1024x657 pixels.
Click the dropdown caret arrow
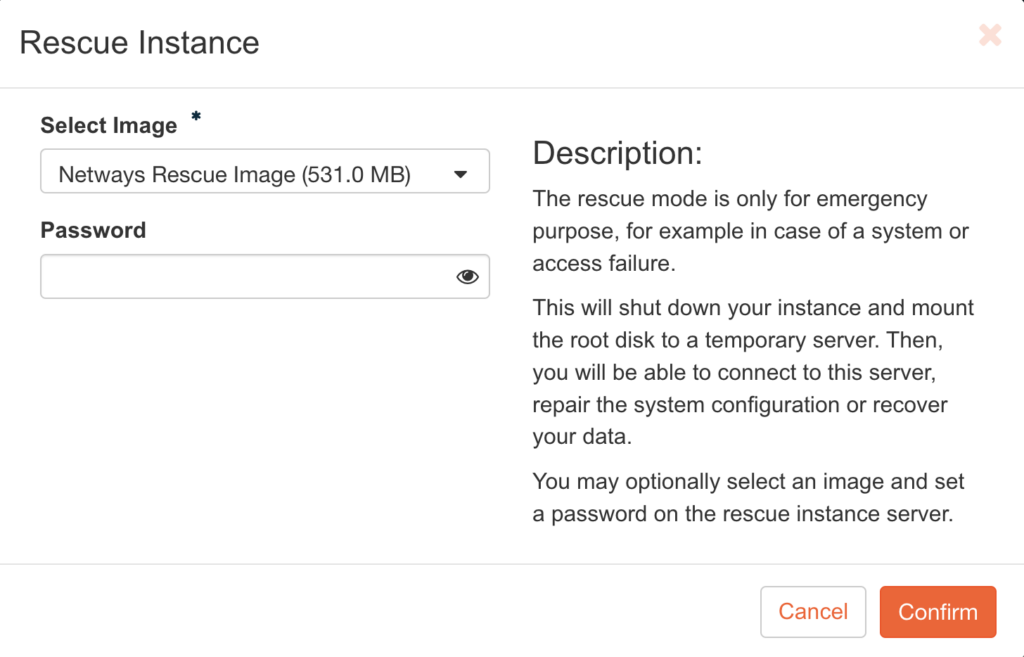[460, 174]
